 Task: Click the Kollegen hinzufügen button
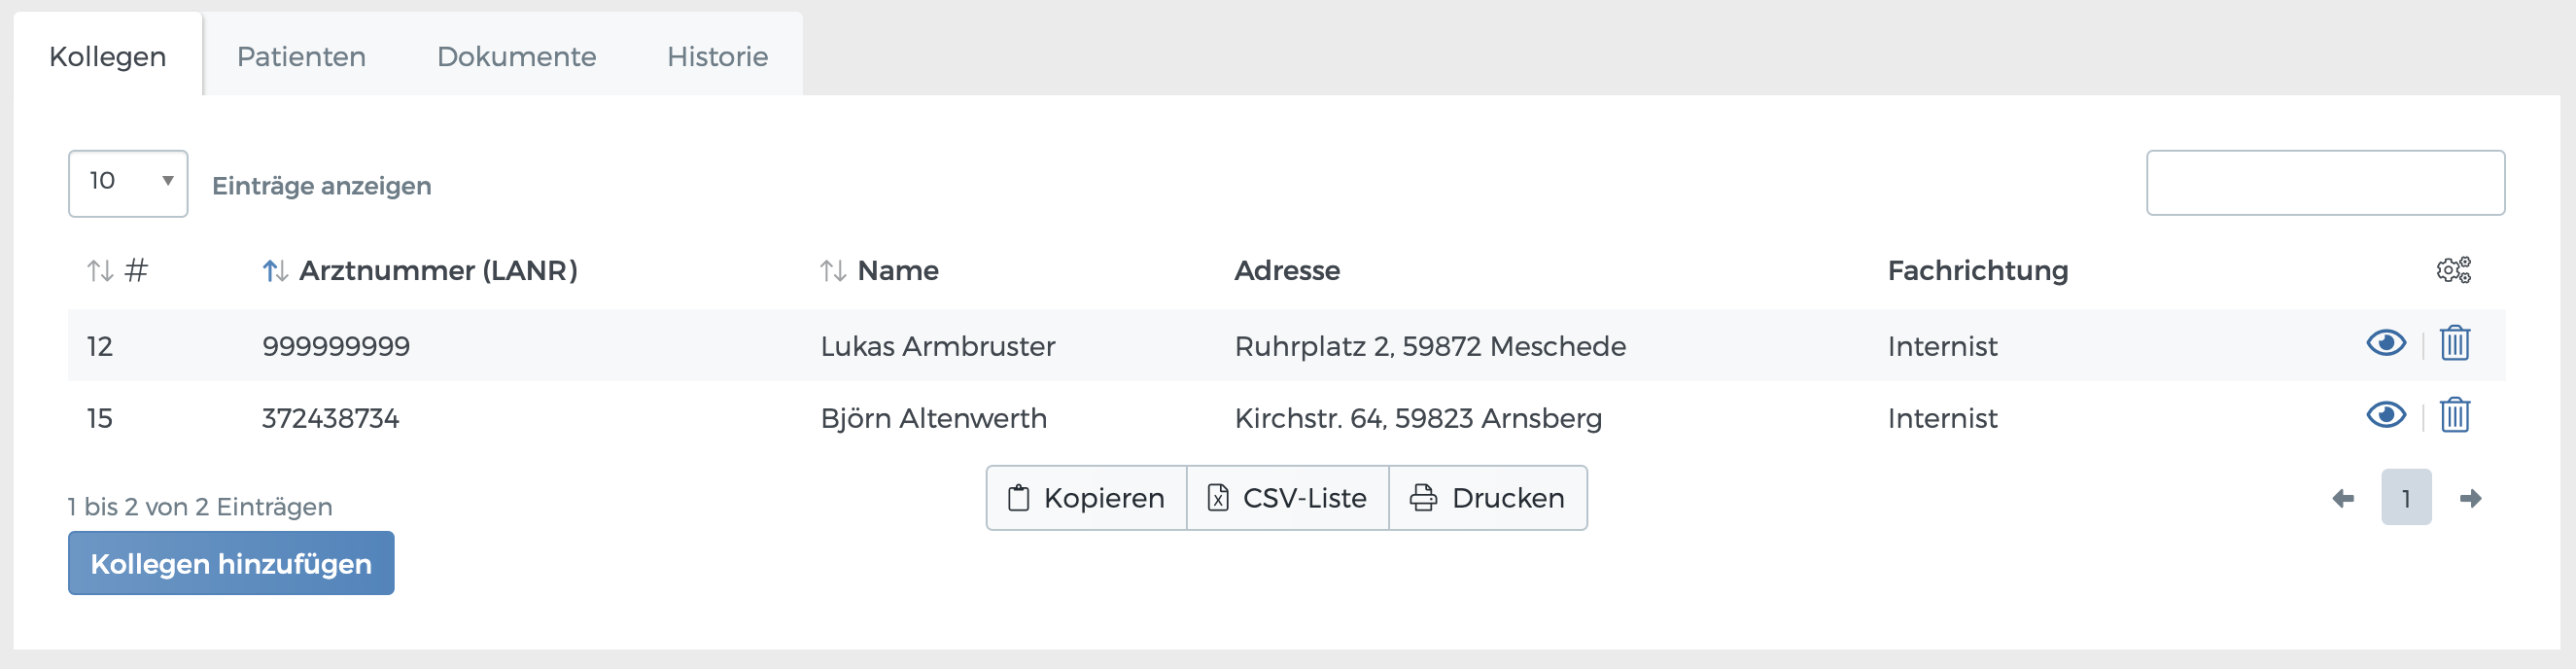click(x=231, y=563)
